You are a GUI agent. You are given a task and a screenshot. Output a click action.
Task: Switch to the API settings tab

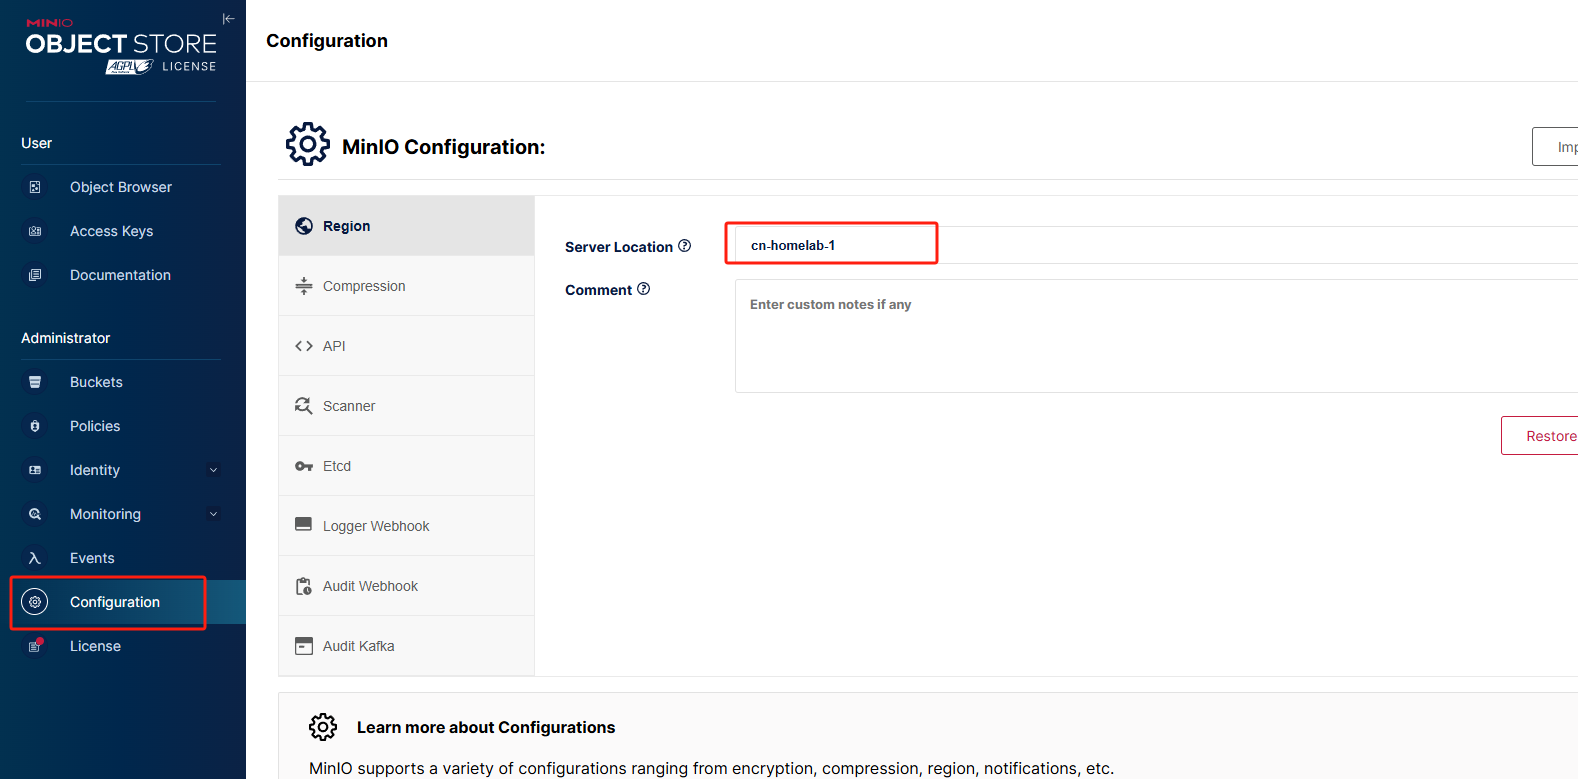334,346
